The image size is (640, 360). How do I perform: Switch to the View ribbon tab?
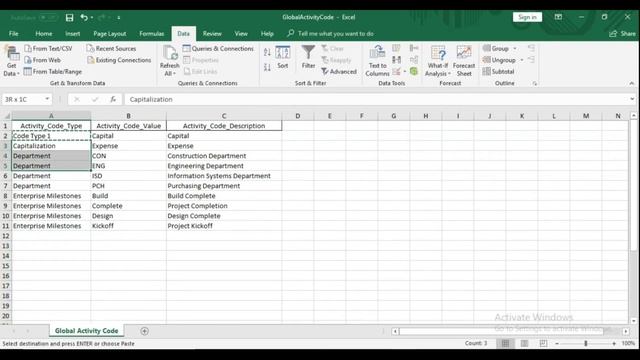241,33
